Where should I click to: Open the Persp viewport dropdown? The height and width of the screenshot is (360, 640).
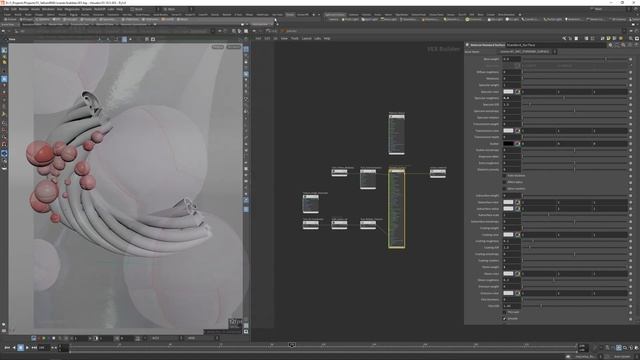218,47
